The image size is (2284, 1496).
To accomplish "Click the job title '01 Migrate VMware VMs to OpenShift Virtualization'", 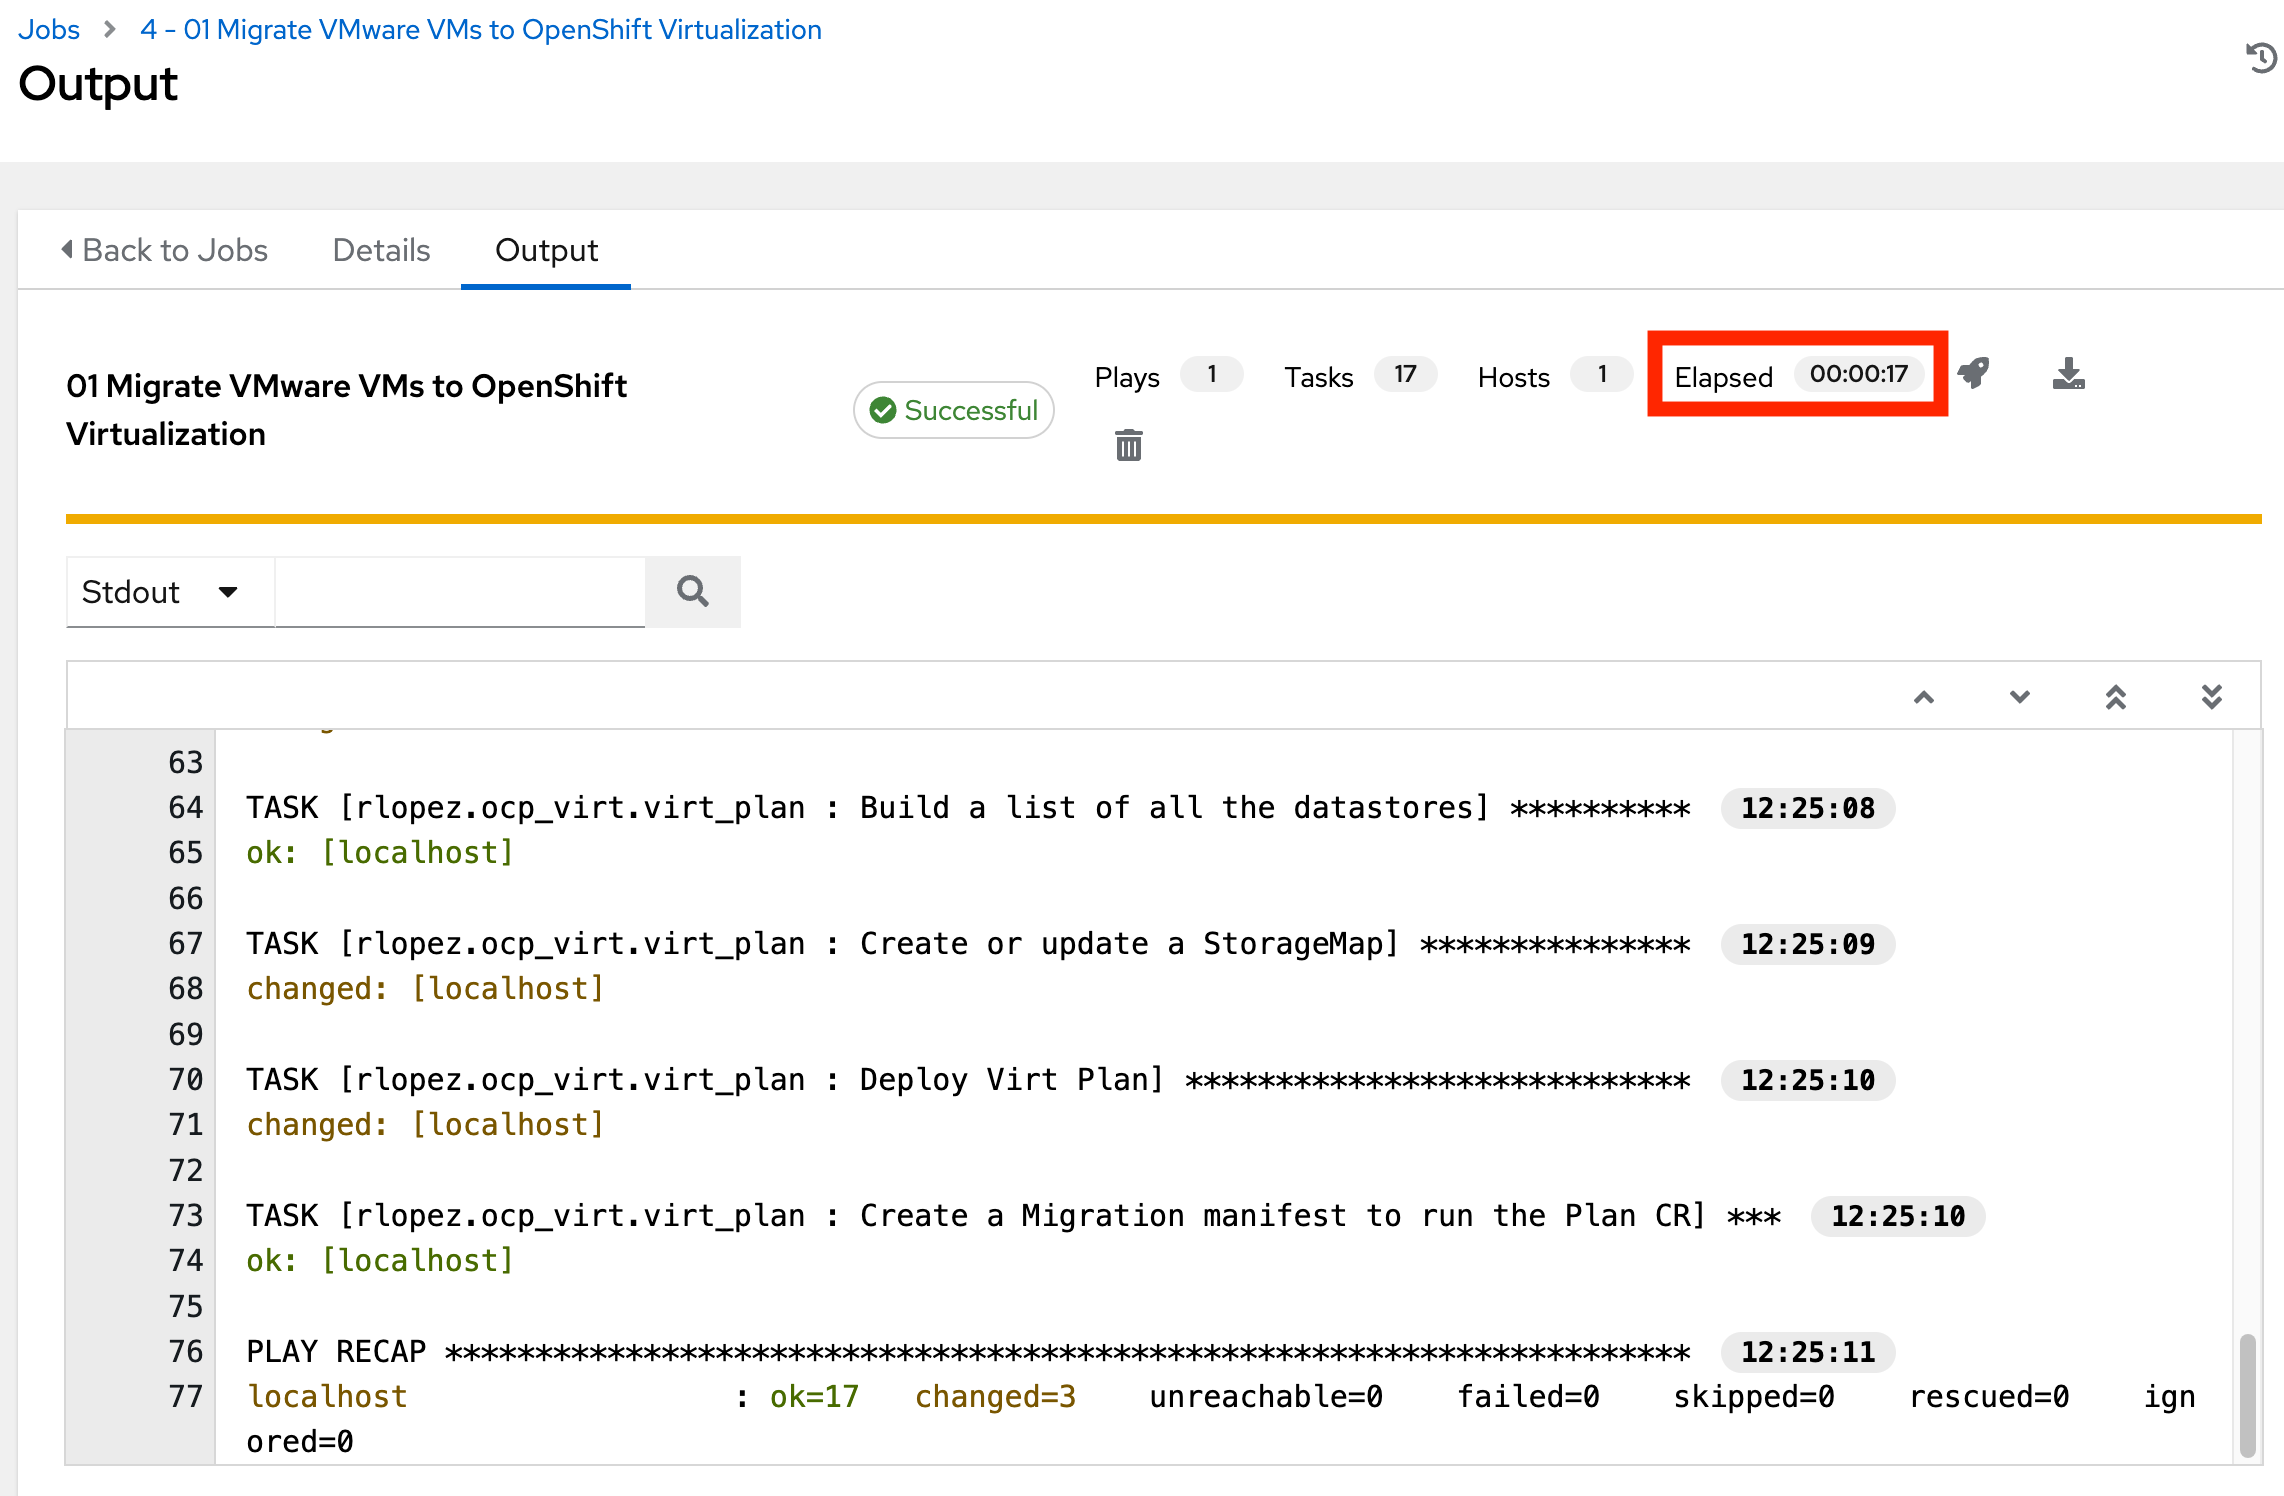I will pyautogui.click(x=346, y=410).
